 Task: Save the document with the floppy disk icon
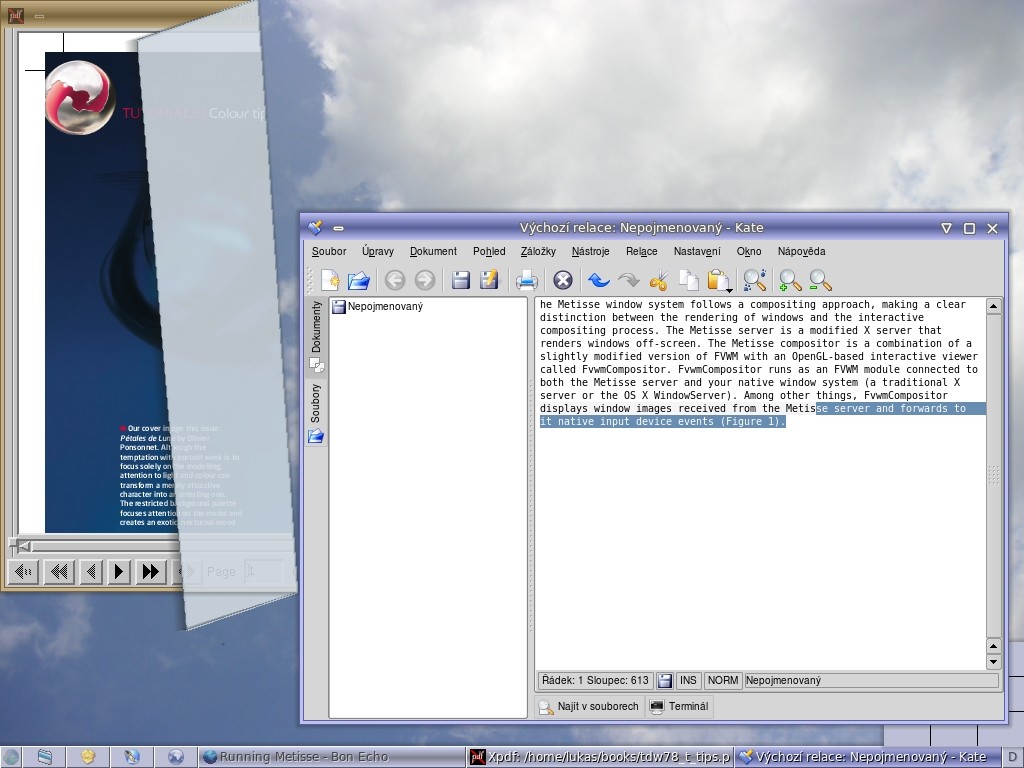click(x=461, y=280)
